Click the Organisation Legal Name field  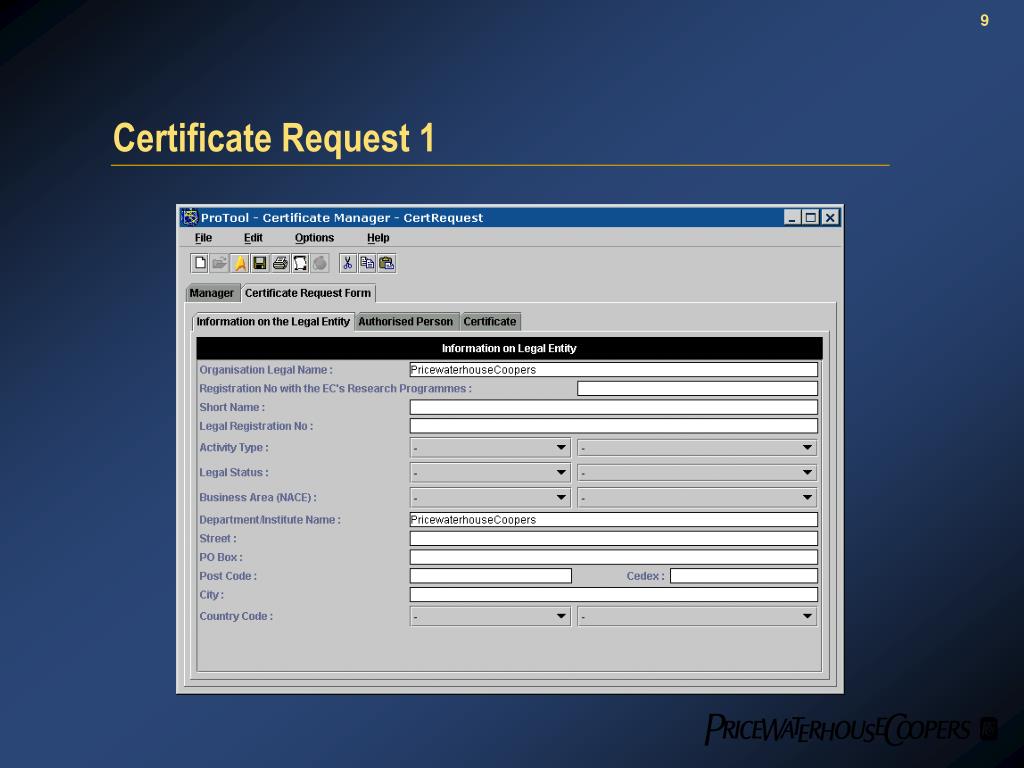[614, 370]
